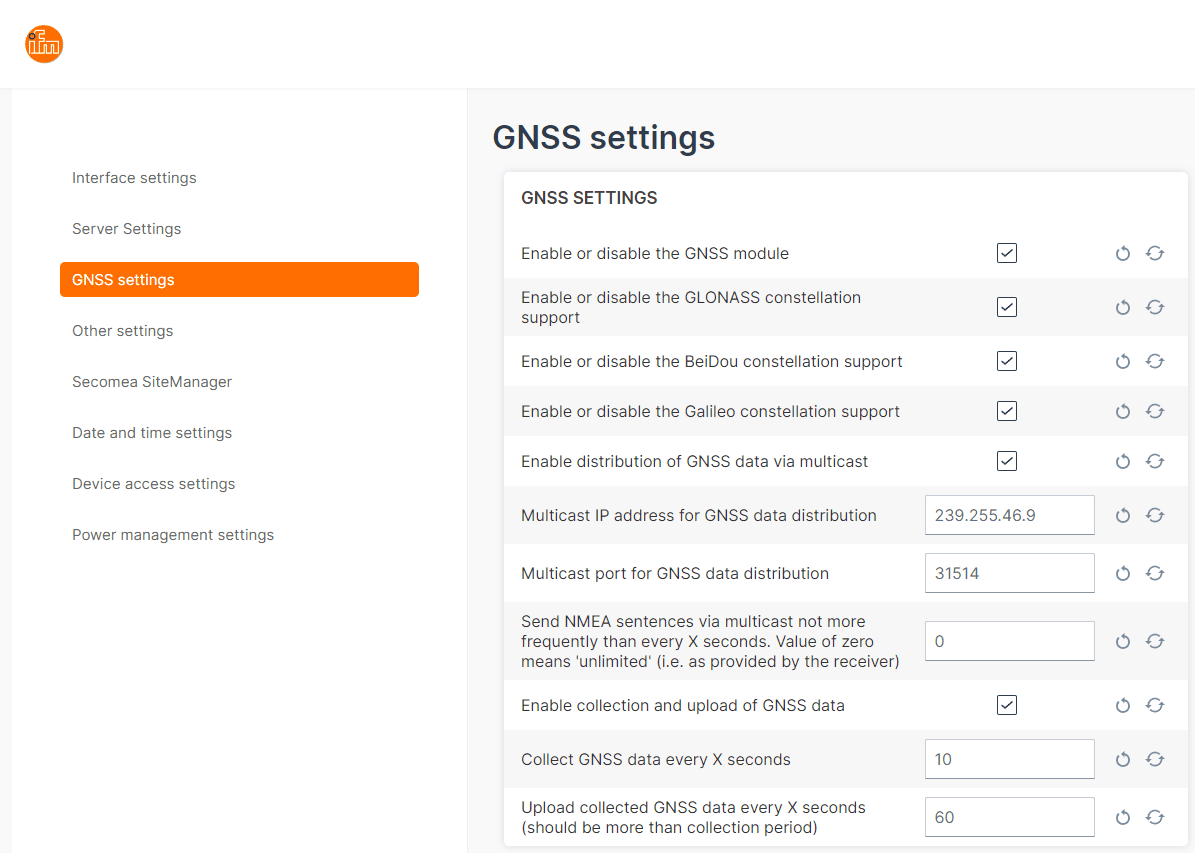Navigate to Date and time settings
The width and height of the screenshot is (1195, 853).
[x=152, y=433]
